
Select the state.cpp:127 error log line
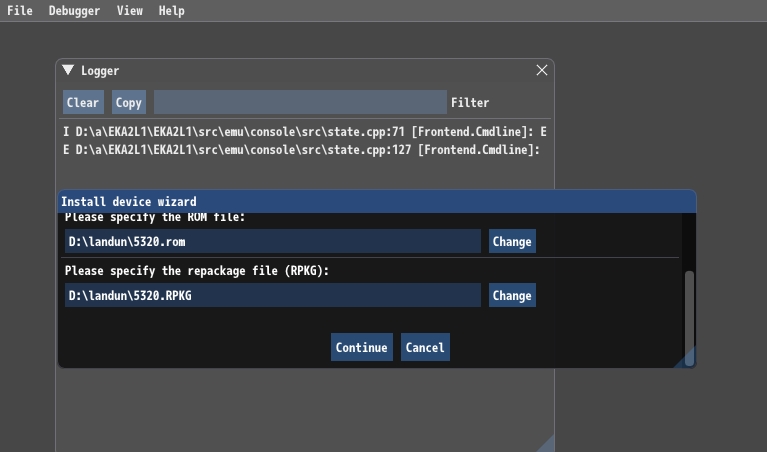[x=301, y=150]
